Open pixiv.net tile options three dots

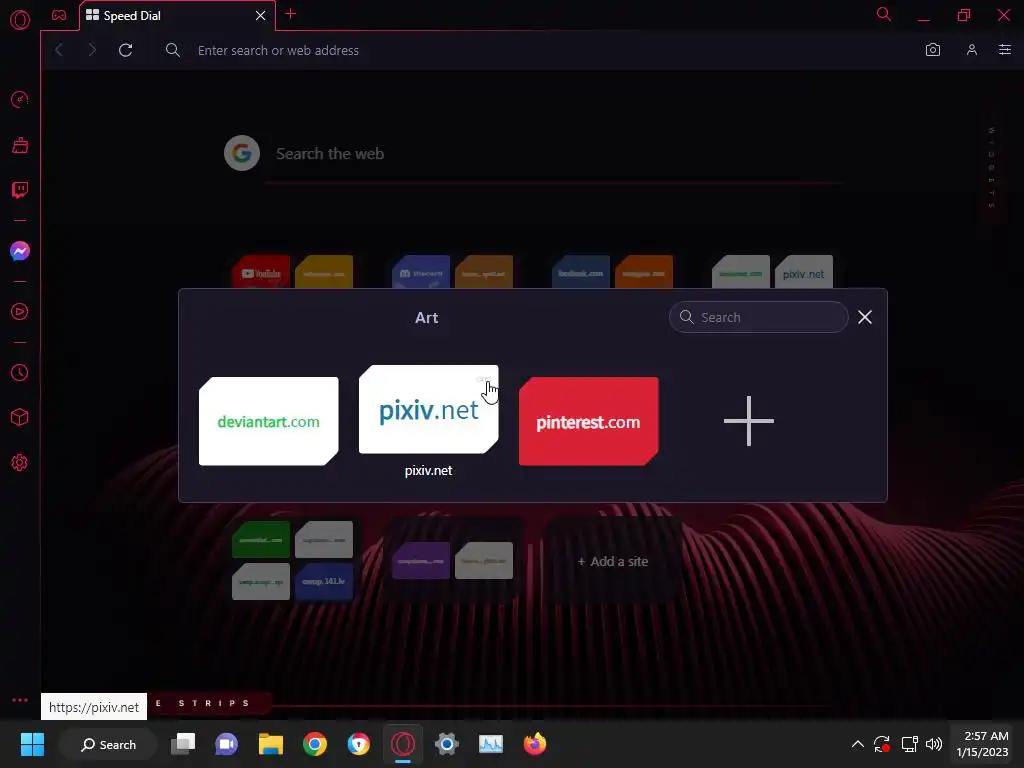(x=483, y=379)
